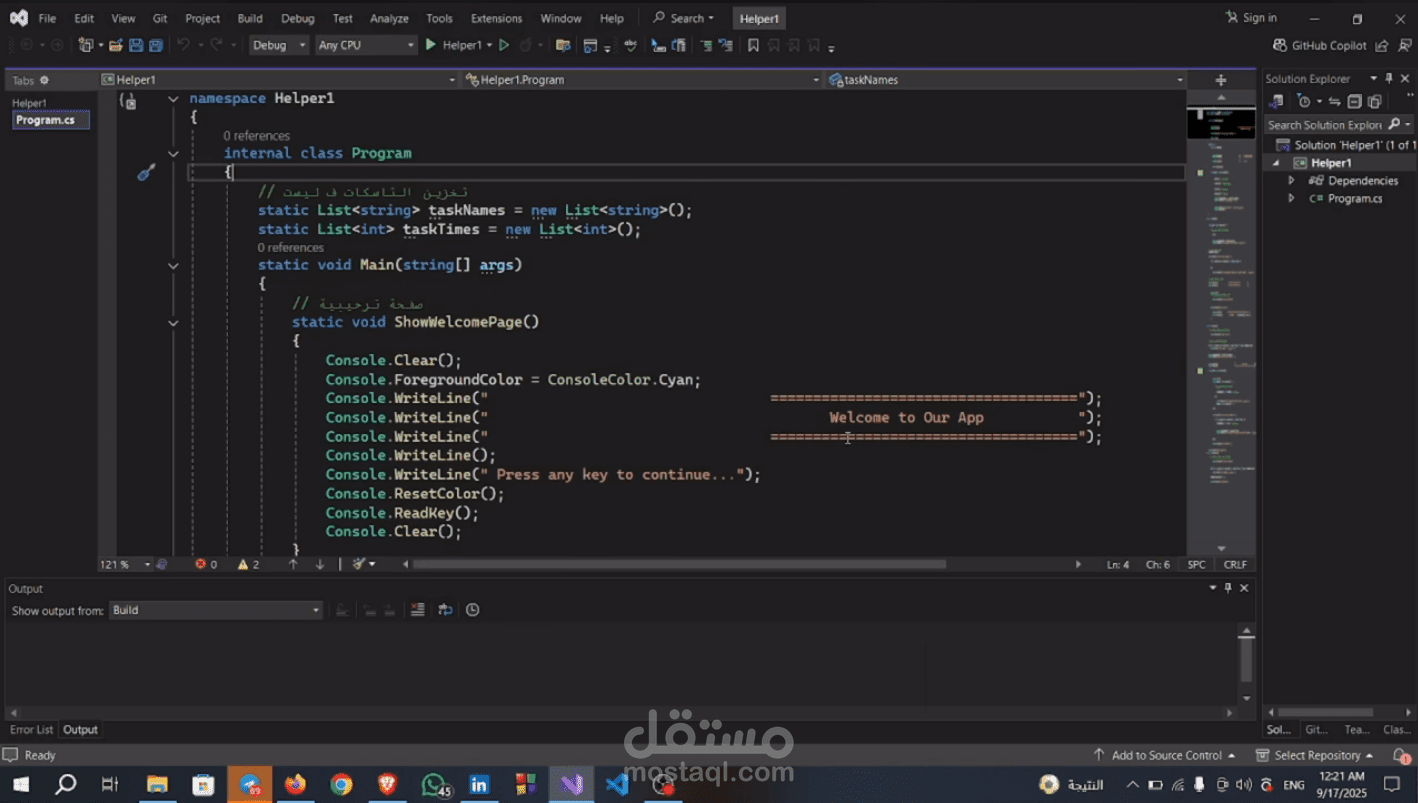
Task: Expand the Program.cs node in Solution Explorer
Action: pyautogui.click(x=1291, y=199)
